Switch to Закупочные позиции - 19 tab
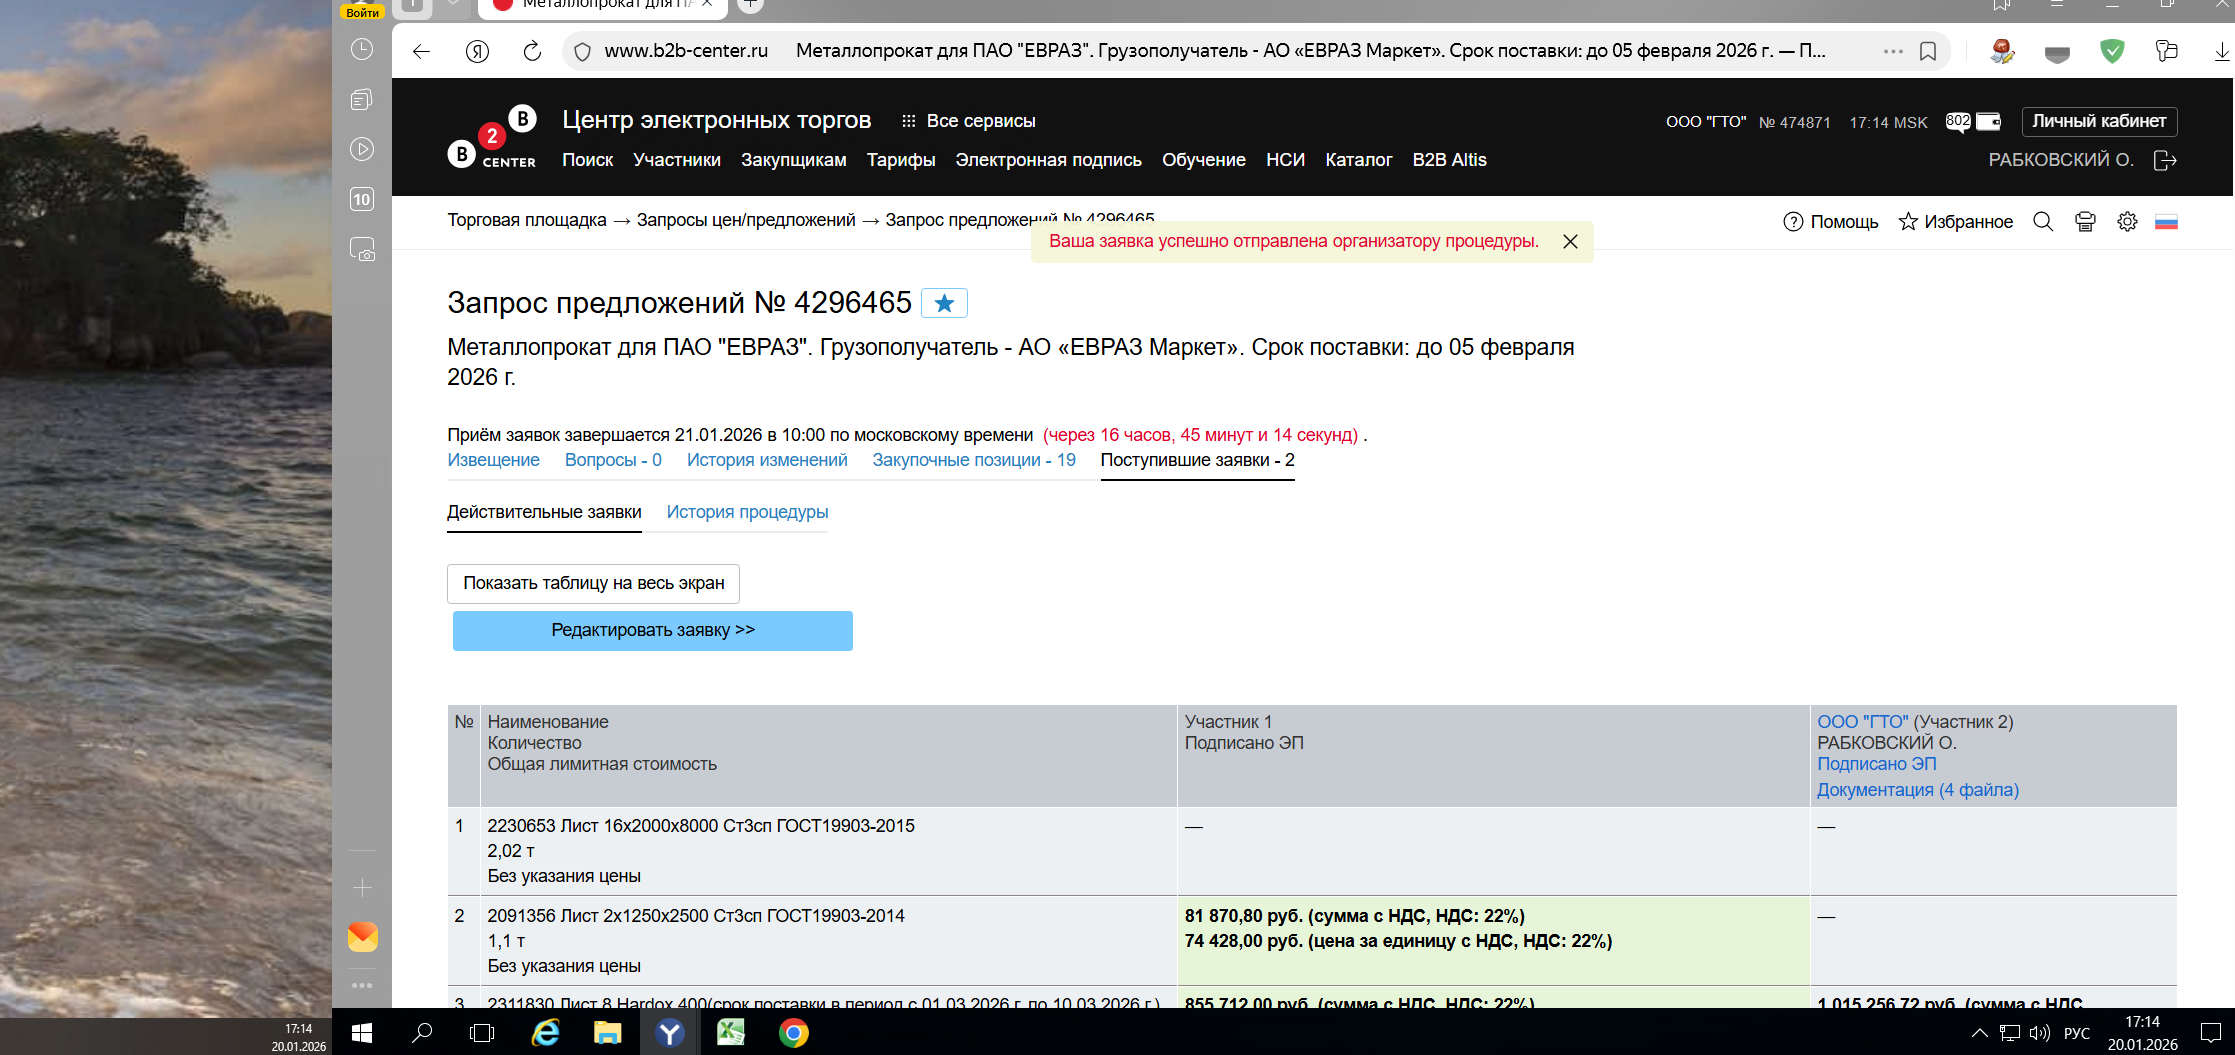This screenshot has height=1055, width=2235. click(974, 460)
